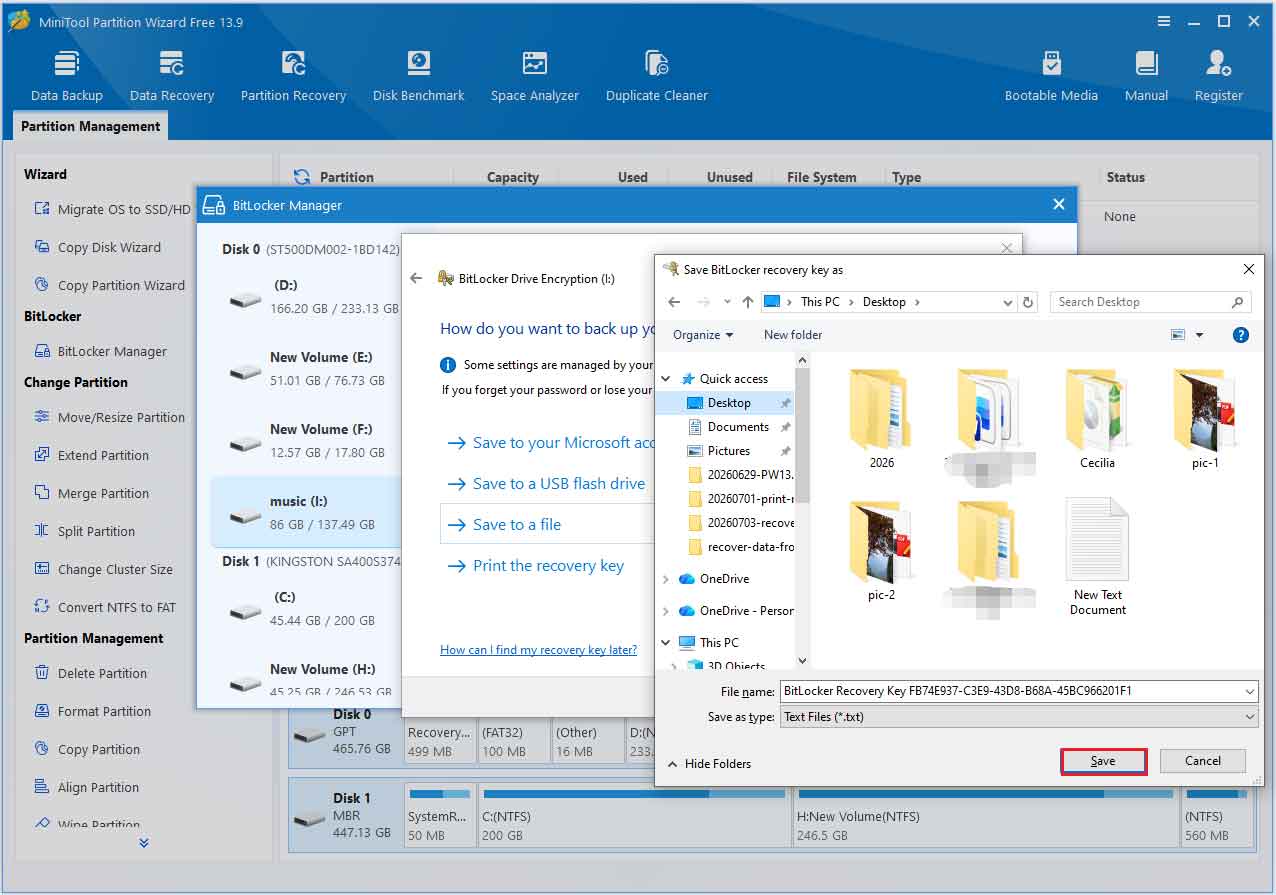This screenshot has width=1276, height=895.
Task: Cancel the save dialog
Action: point(1203,761)
